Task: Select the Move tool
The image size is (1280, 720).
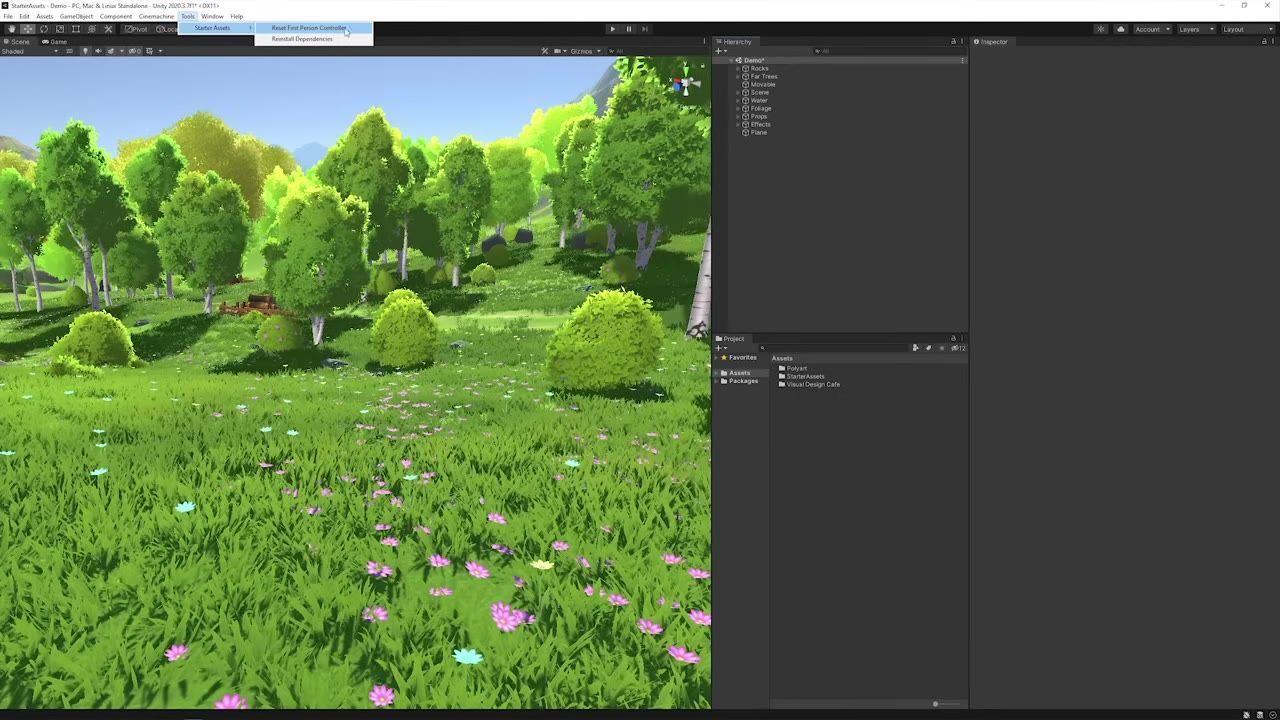Action: coord(27,29)
